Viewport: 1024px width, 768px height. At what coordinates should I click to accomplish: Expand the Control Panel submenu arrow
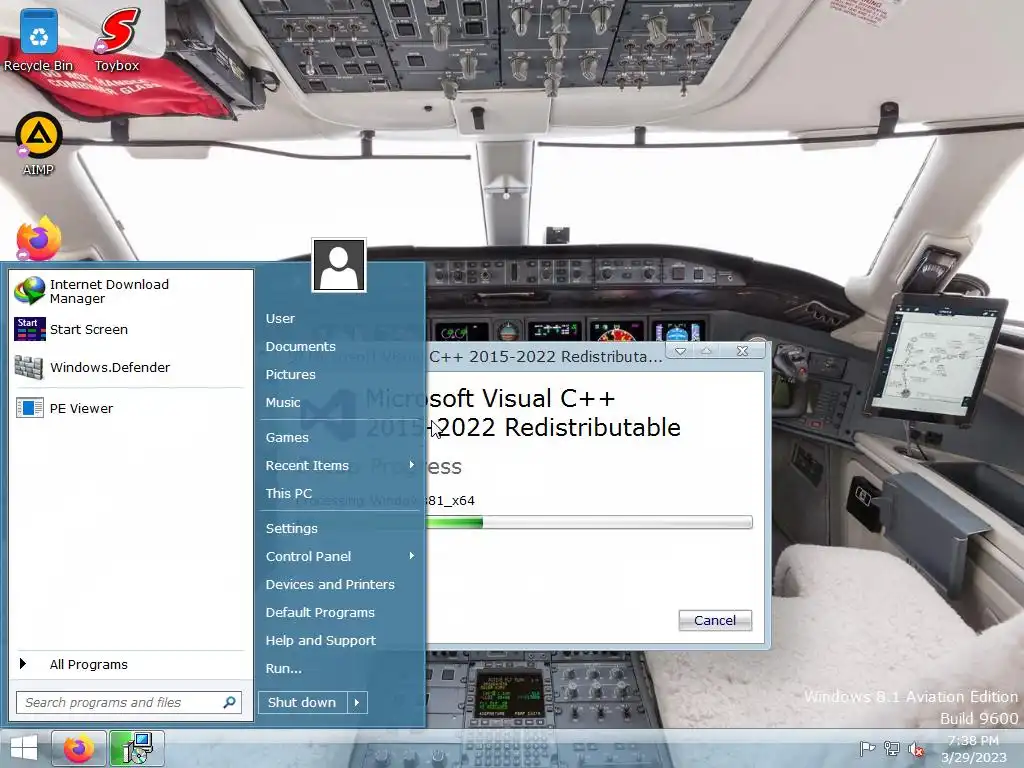point(411,555)
